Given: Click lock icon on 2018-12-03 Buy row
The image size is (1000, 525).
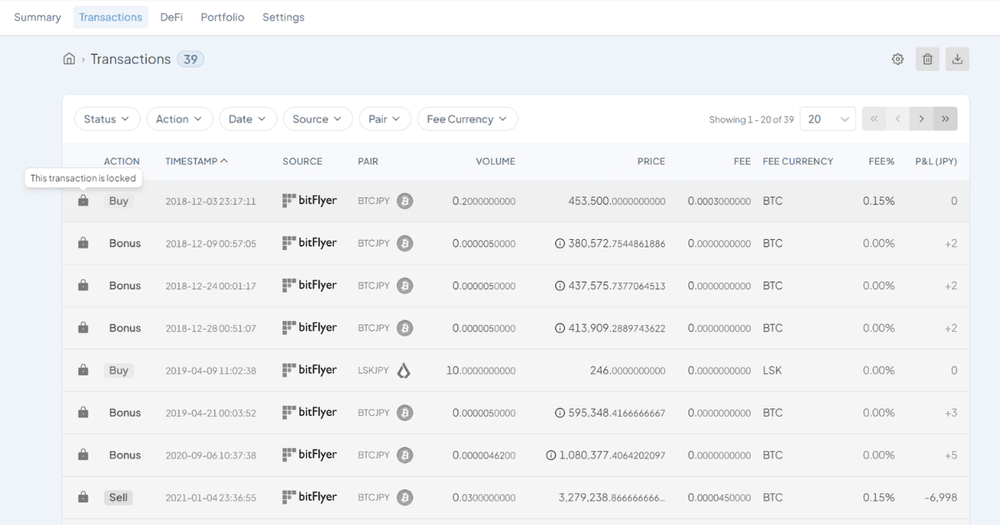Looking at the screenshot, I should click(x=83, y=201).
